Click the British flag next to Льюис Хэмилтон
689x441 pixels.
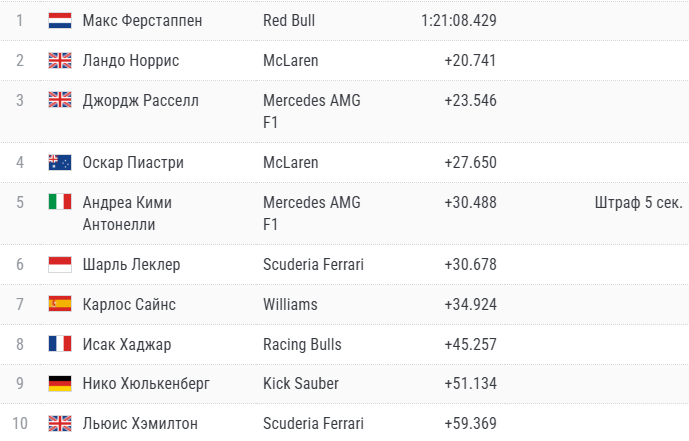click(x=60, y=423)
